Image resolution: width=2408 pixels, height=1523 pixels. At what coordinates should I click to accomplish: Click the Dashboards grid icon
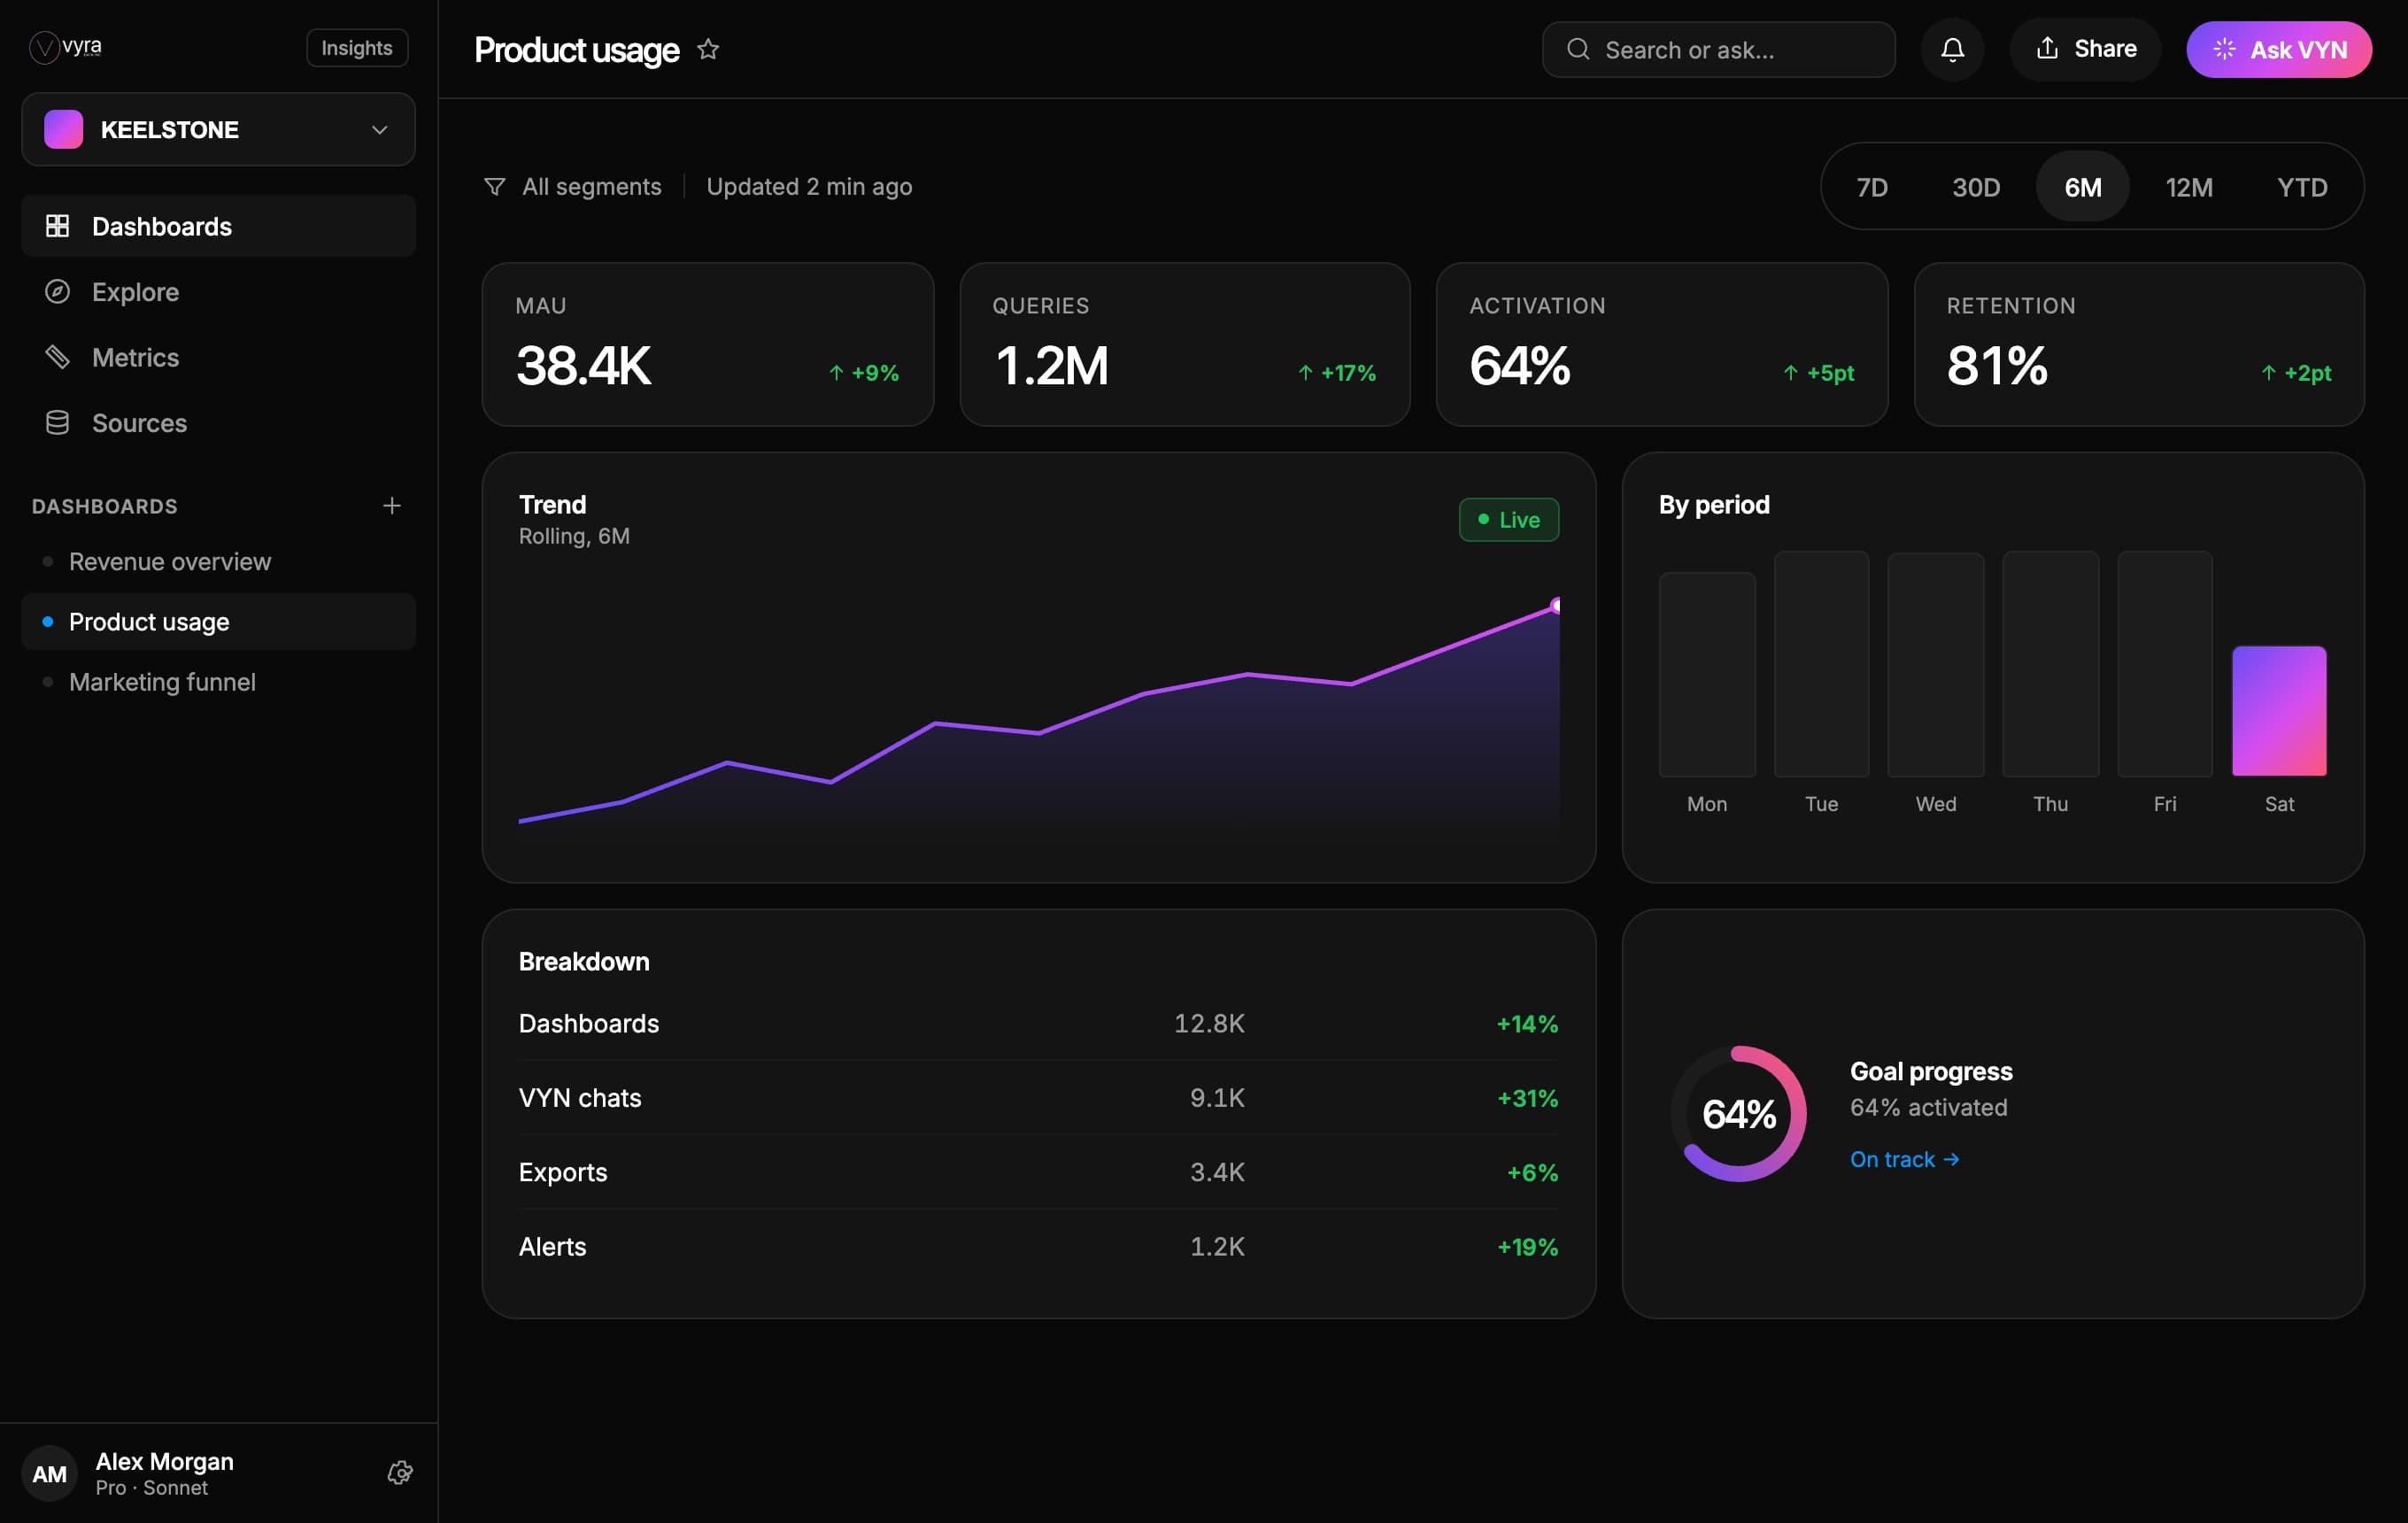coord(57,226)
